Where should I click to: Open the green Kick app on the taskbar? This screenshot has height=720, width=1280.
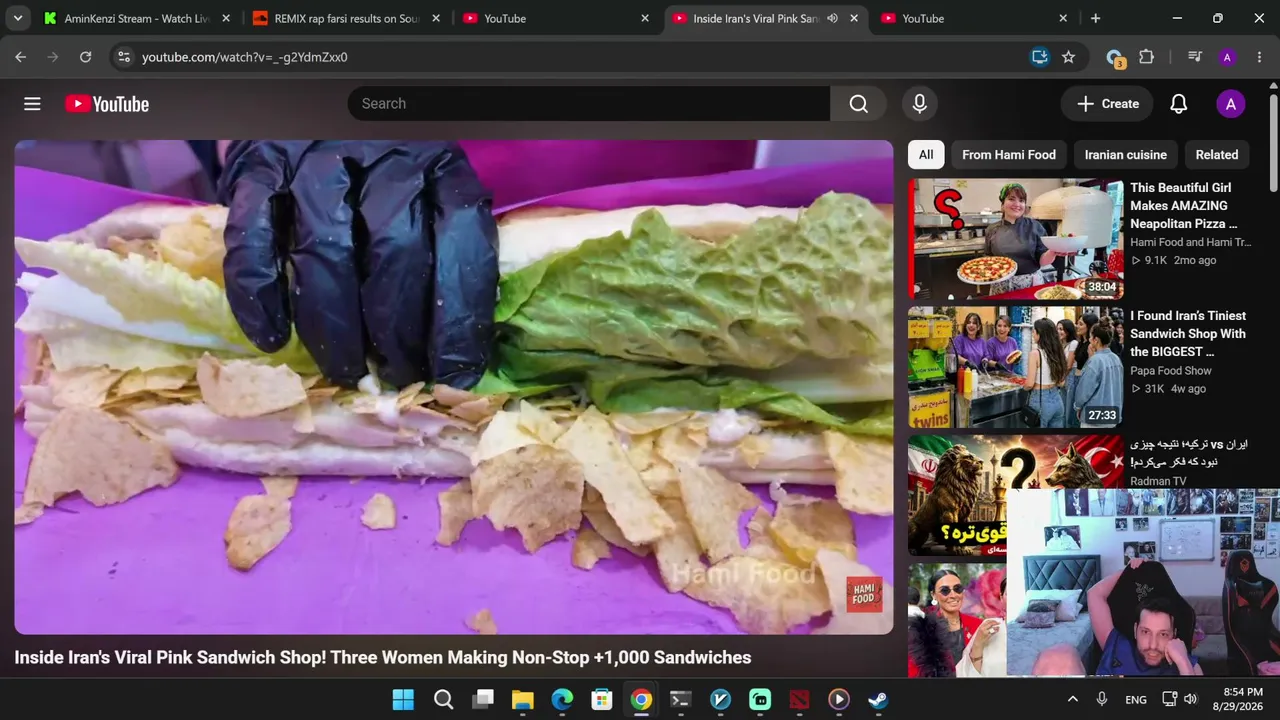pyautogui.click(x=760, y=699)
